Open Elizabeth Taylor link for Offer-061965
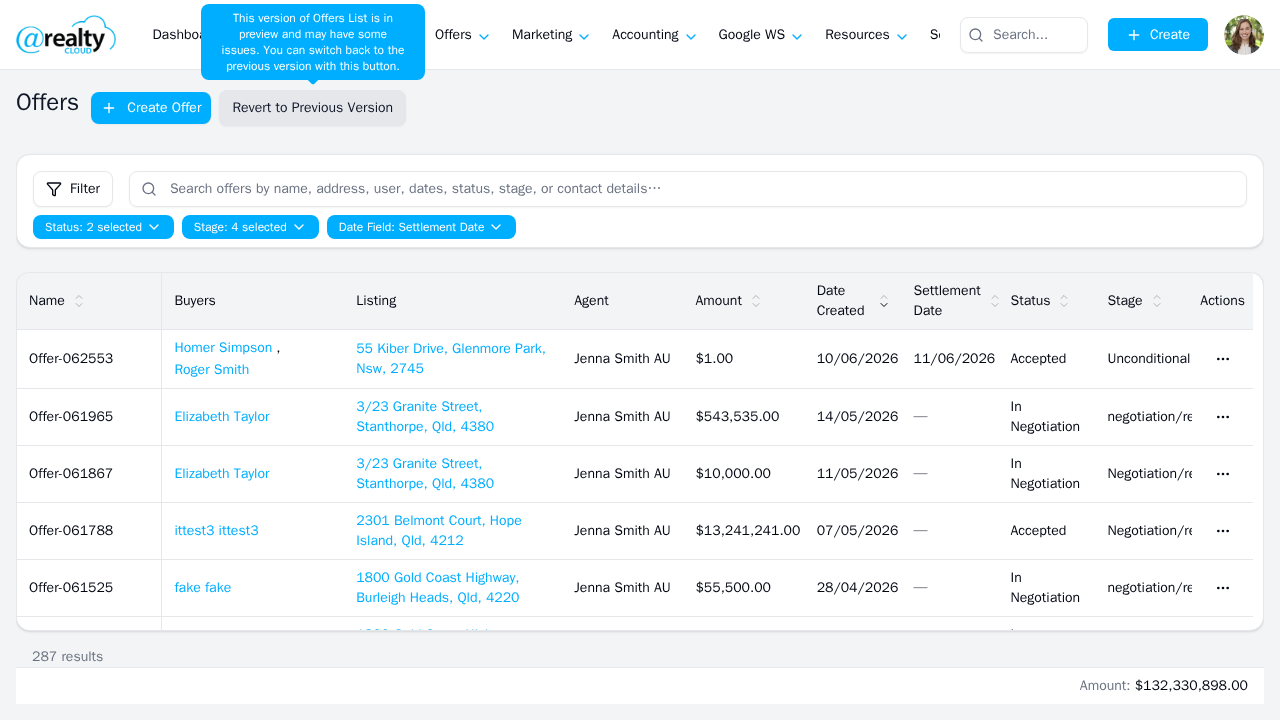The height and width of the screenshot is (720, 1280). tap(222, 417)
